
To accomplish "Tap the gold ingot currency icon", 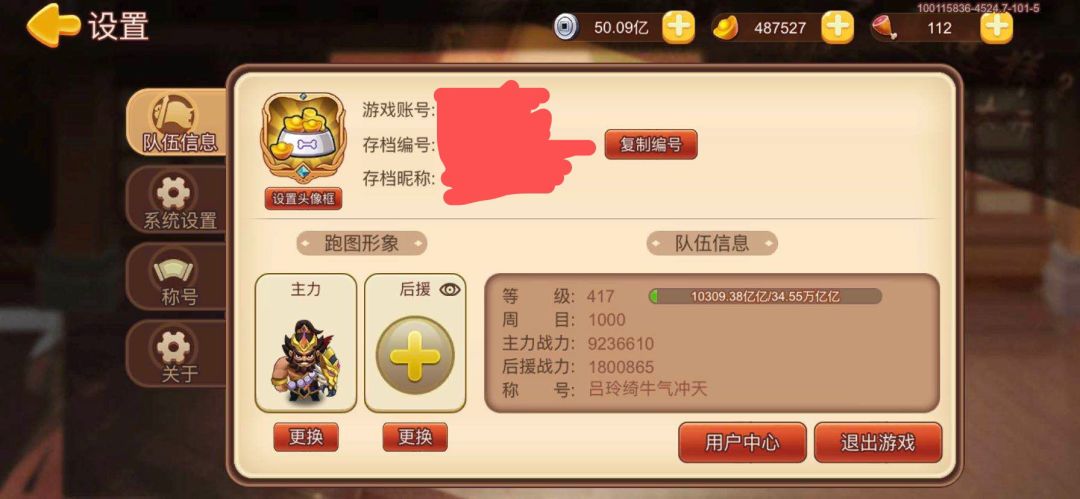I will 725,28.
